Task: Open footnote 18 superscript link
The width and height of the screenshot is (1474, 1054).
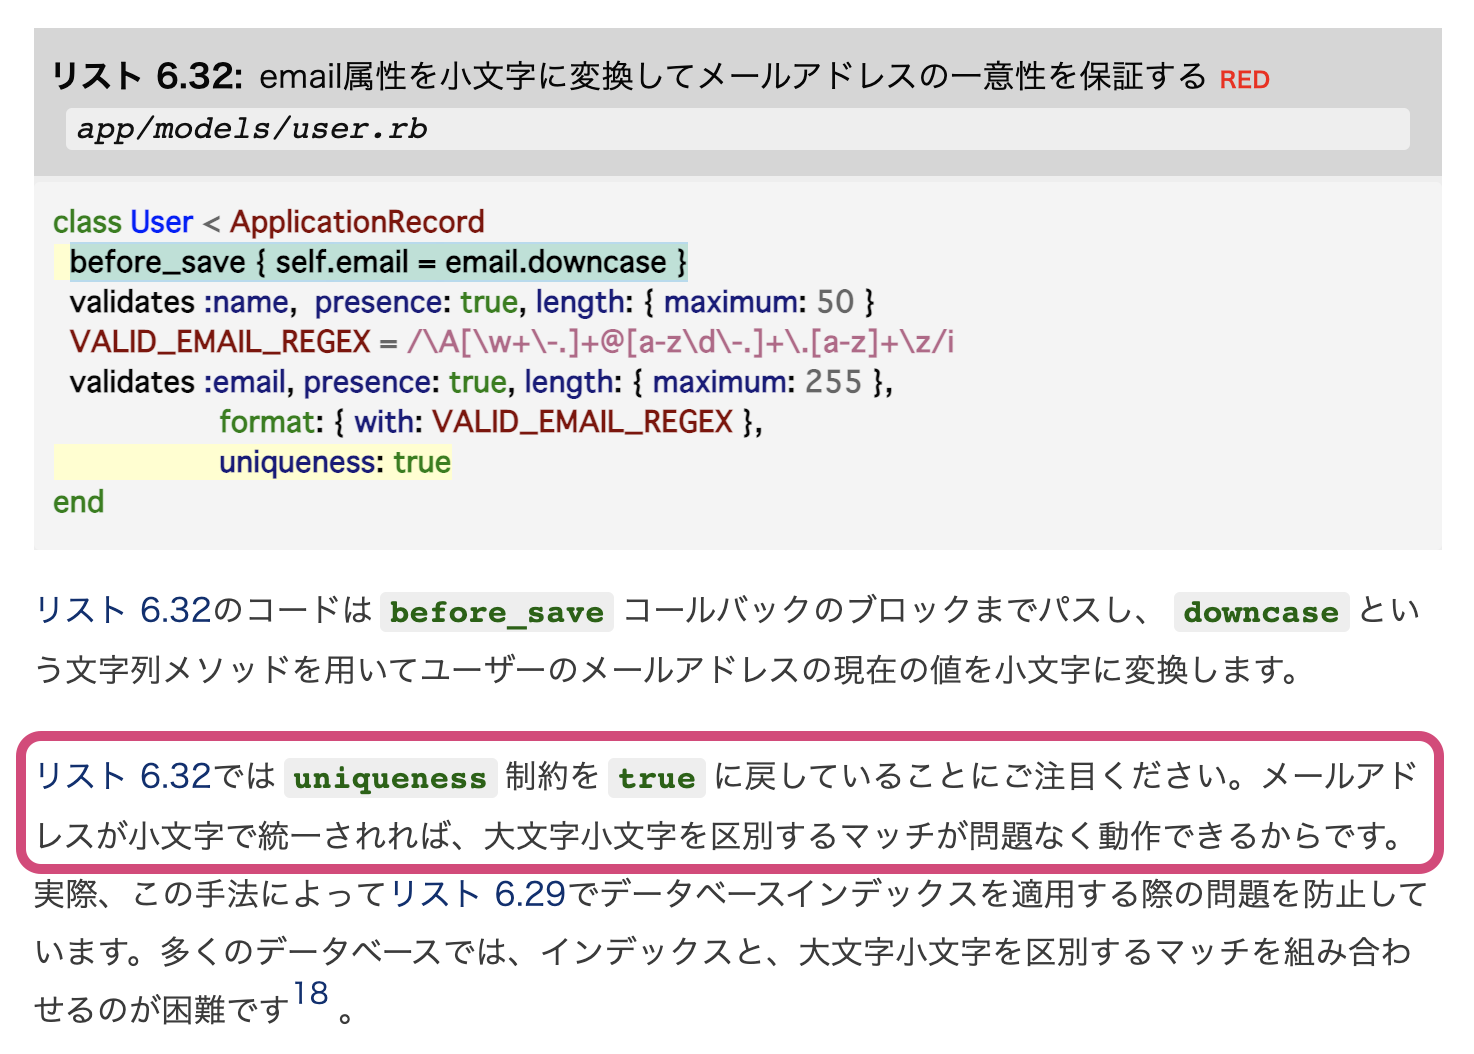Action: click(x=311, y=992)
